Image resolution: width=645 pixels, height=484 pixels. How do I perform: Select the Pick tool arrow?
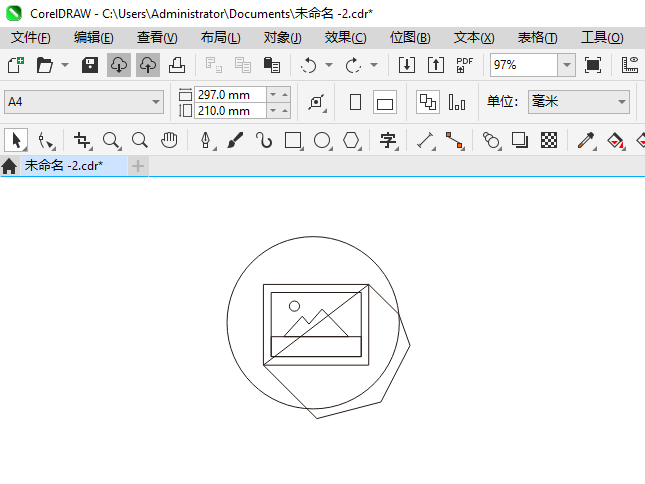tap(16, 141)
